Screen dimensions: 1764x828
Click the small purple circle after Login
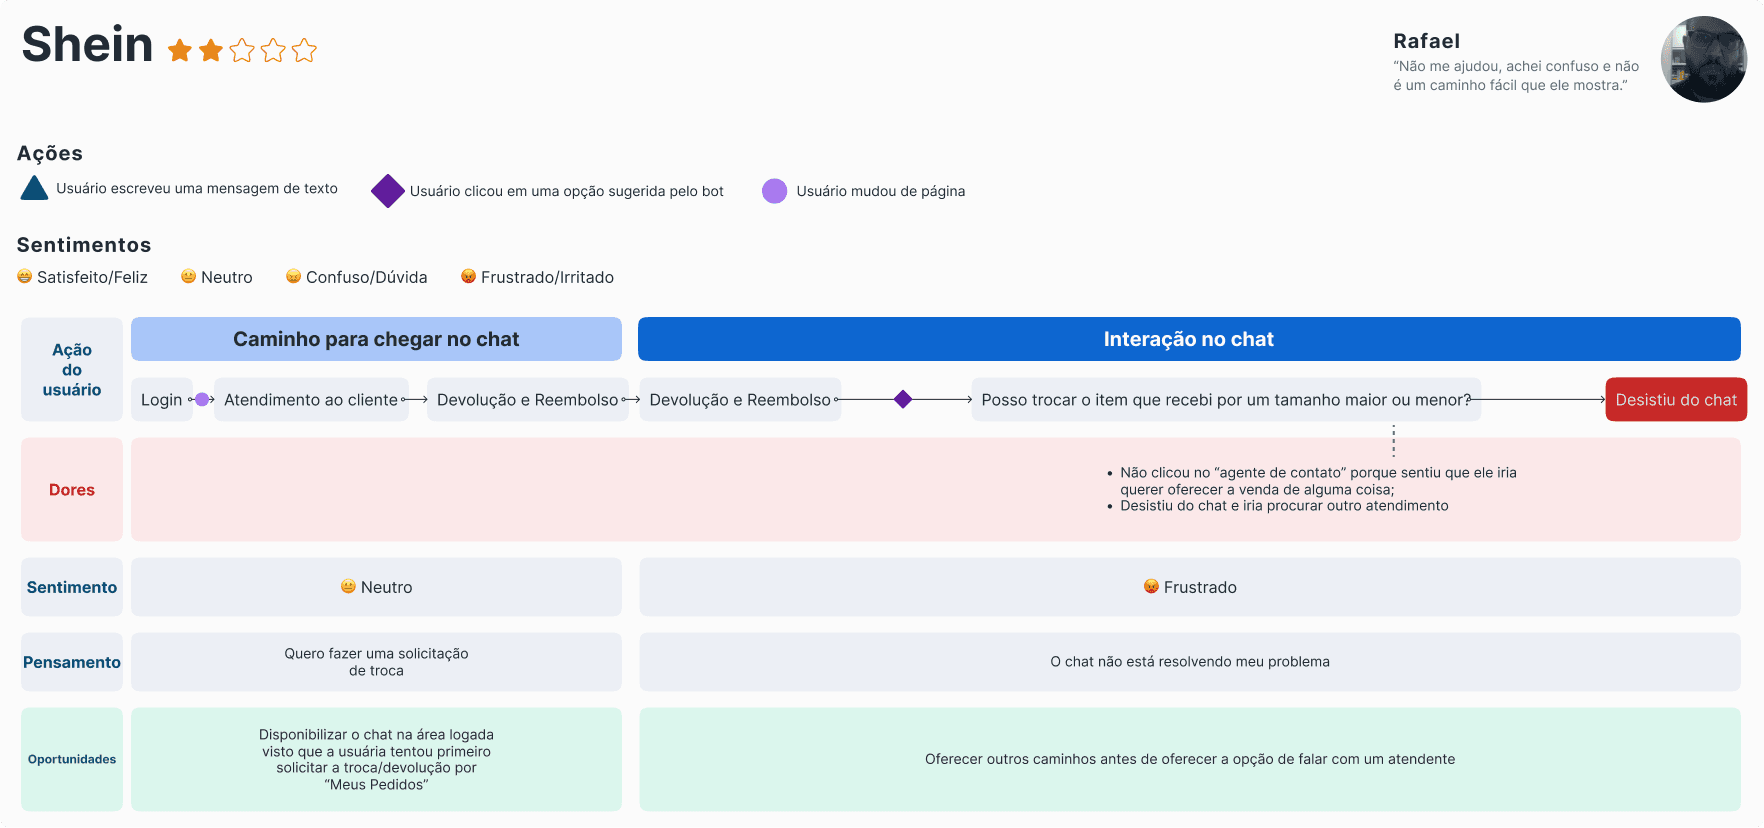point(202,400)
